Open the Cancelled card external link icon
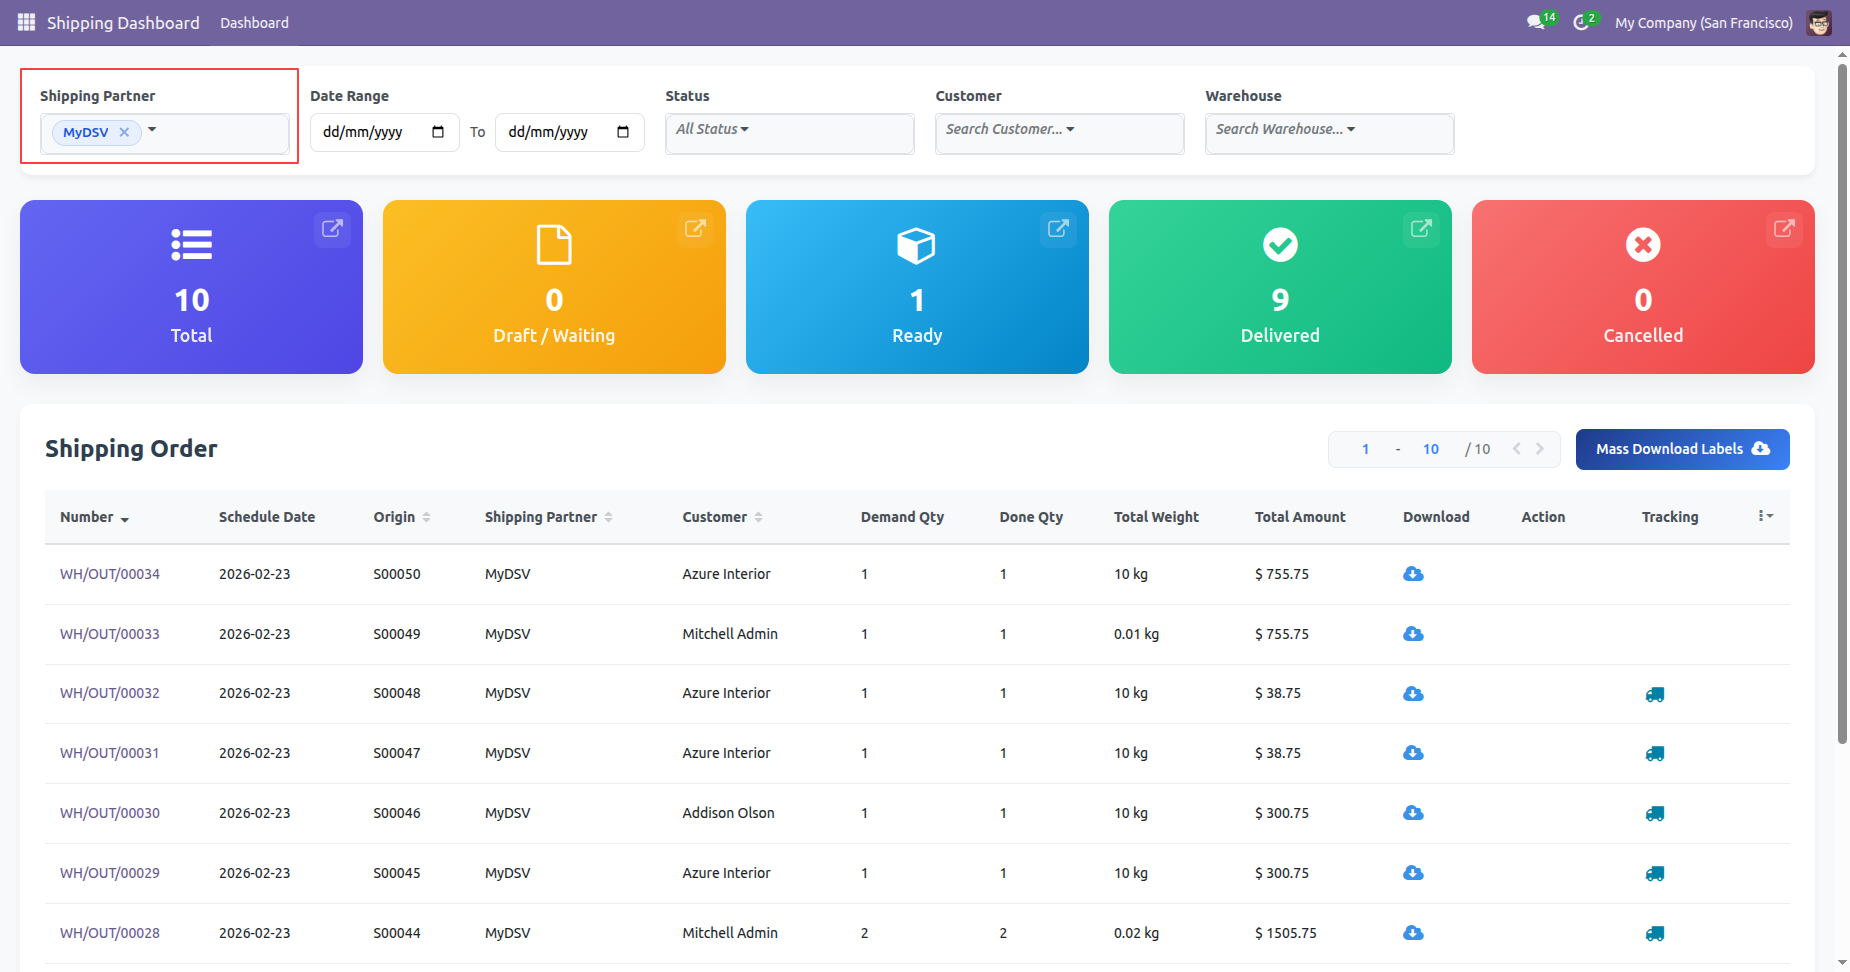 [x=1783, y=229]
